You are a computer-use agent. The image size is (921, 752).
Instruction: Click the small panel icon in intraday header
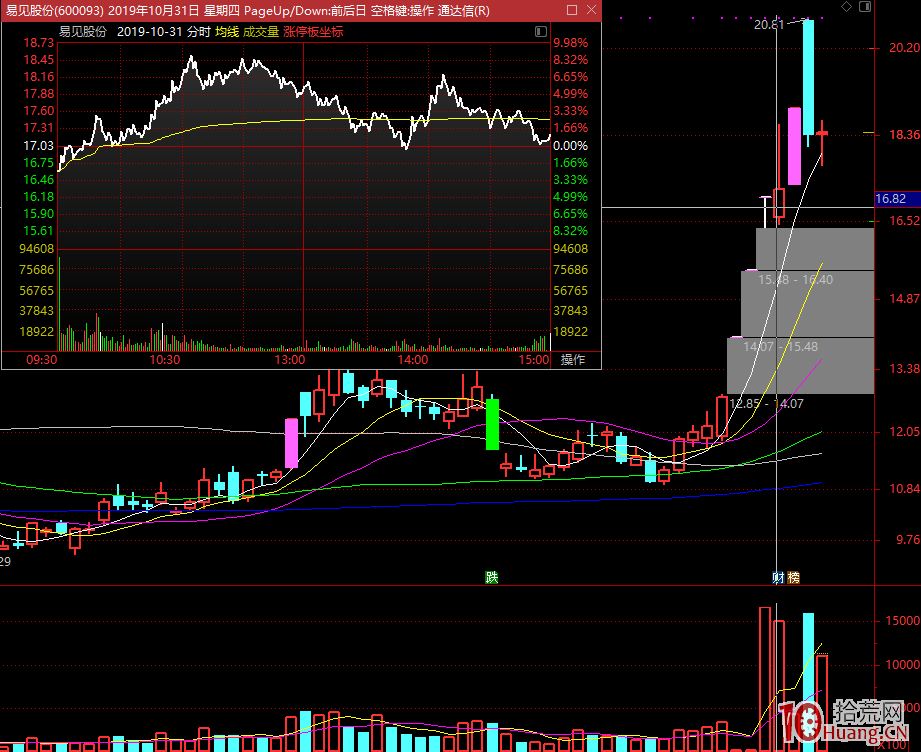pos(541,31)
